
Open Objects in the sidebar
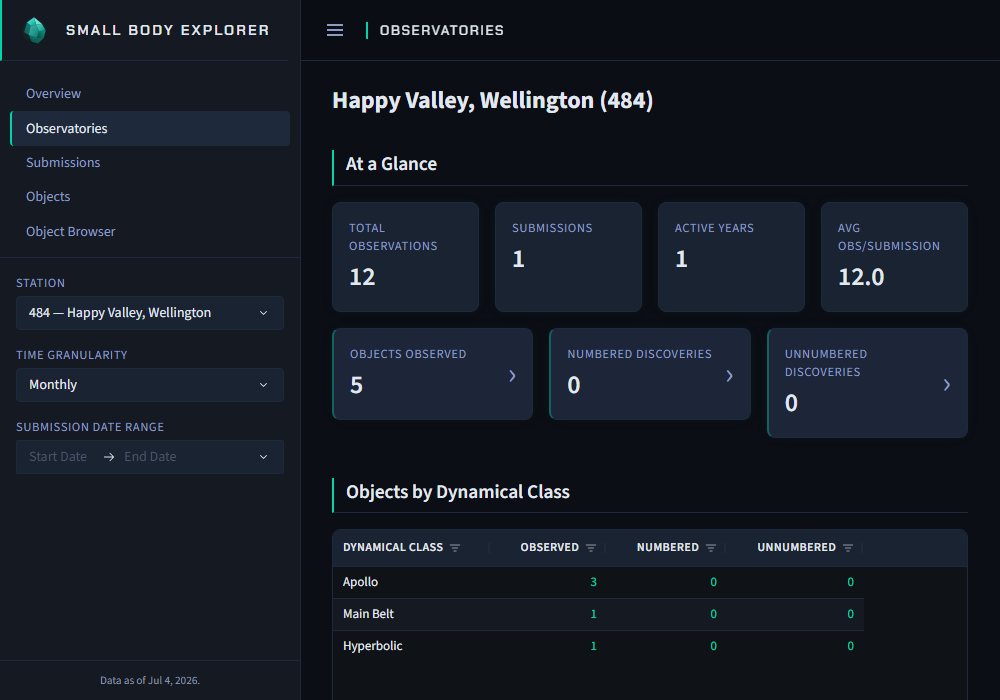coord(48,196)
